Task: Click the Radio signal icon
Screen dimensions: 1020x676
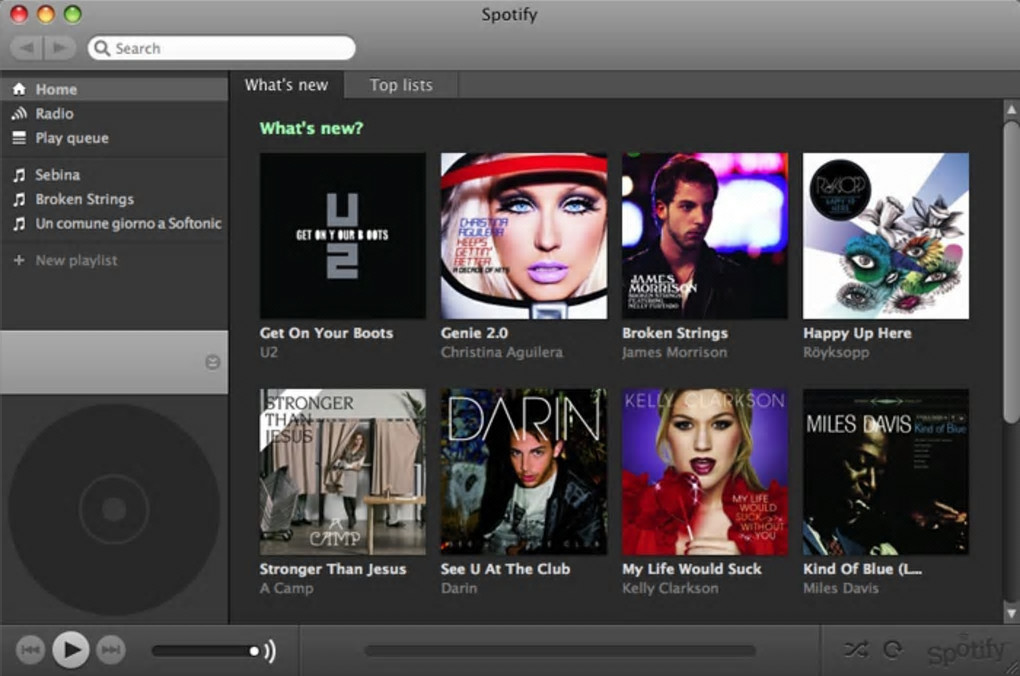Action: (20, 113)
